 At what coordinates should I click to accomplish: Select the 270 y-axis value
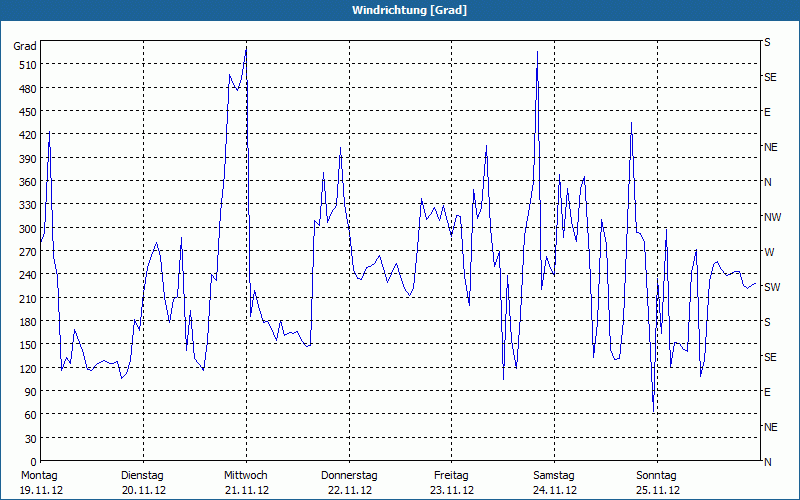(x=28, y=252)
